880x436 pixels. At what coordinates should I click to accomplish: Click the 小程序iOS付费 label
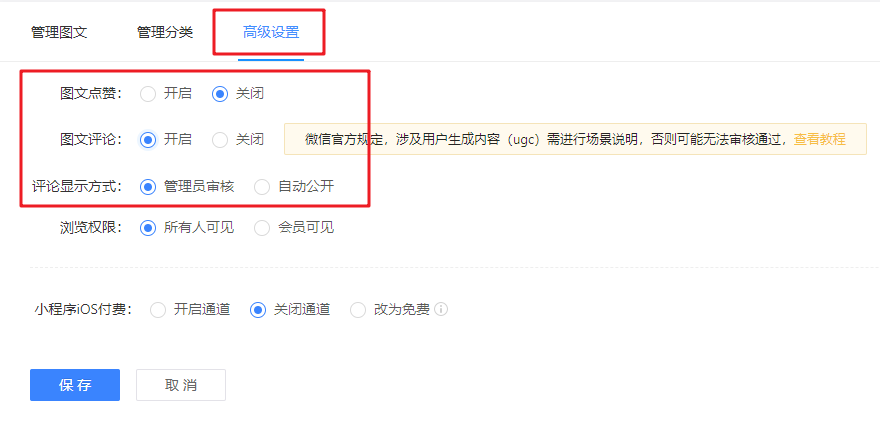[83, 310]
